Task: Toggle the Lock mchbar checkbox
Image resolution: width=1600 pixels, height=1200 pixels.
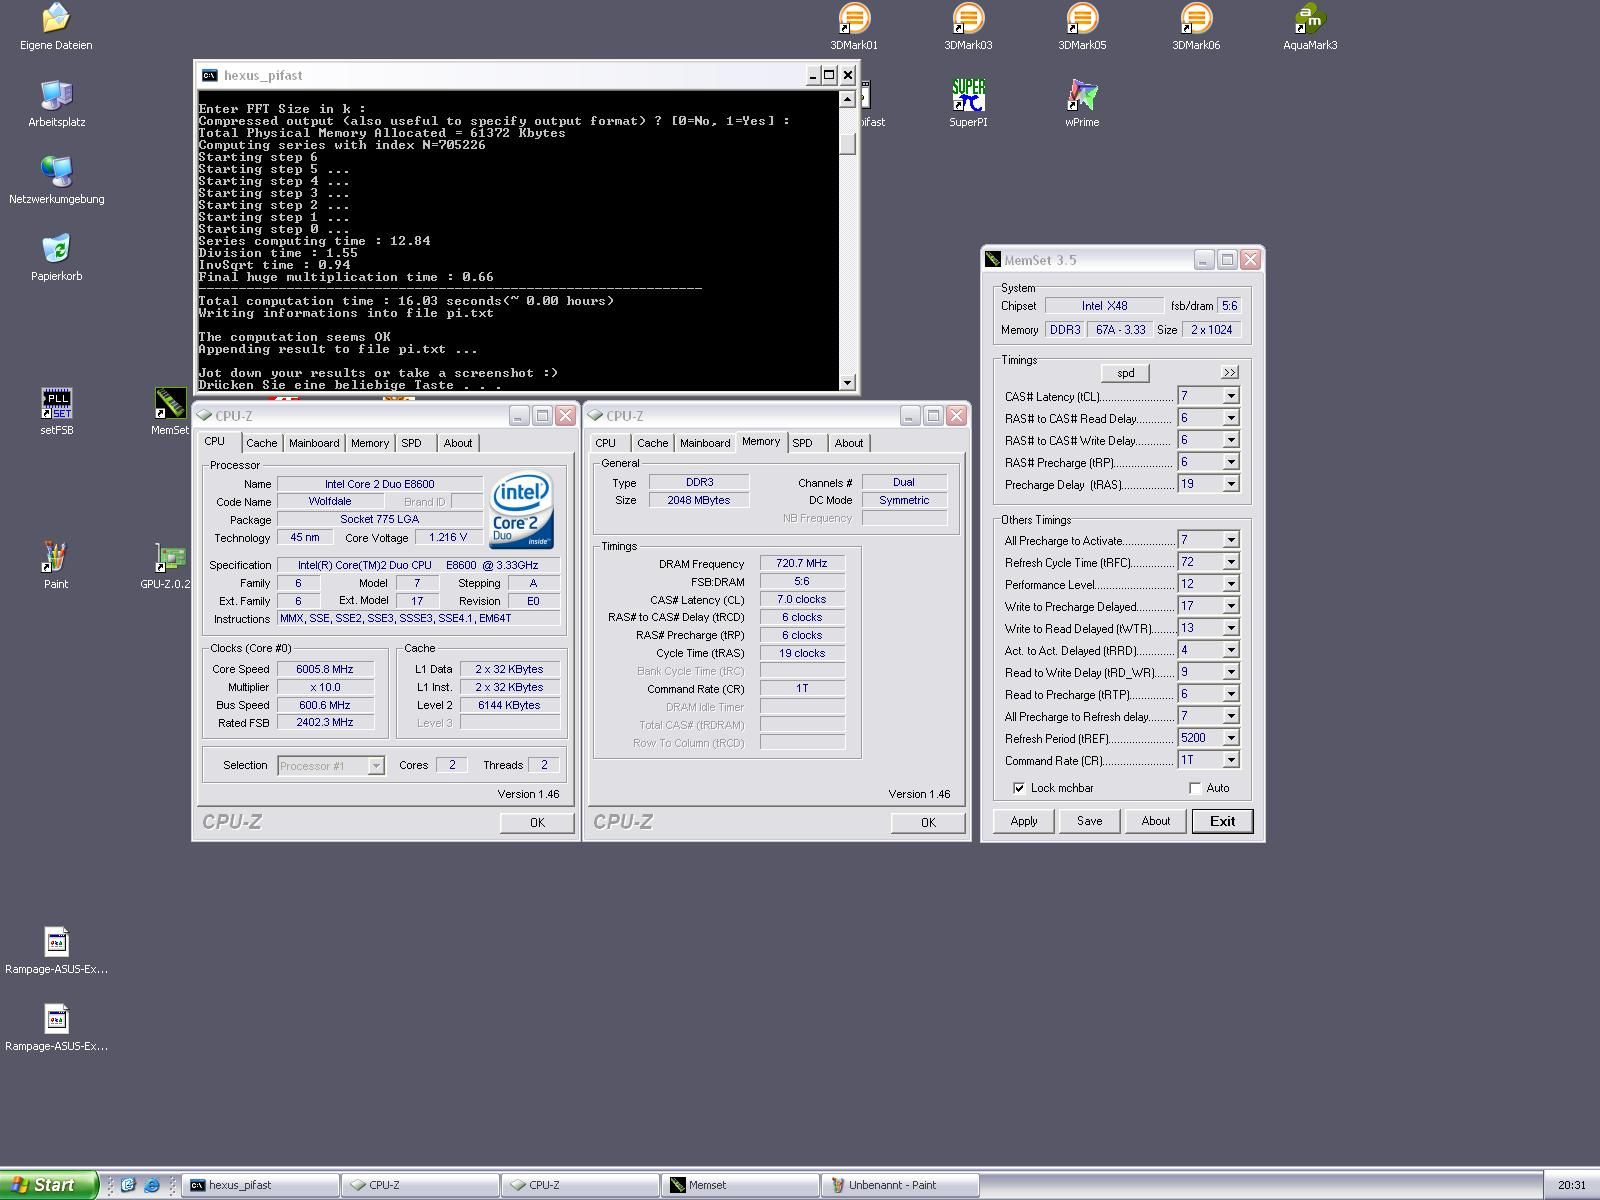Action: click(1019, 788)
